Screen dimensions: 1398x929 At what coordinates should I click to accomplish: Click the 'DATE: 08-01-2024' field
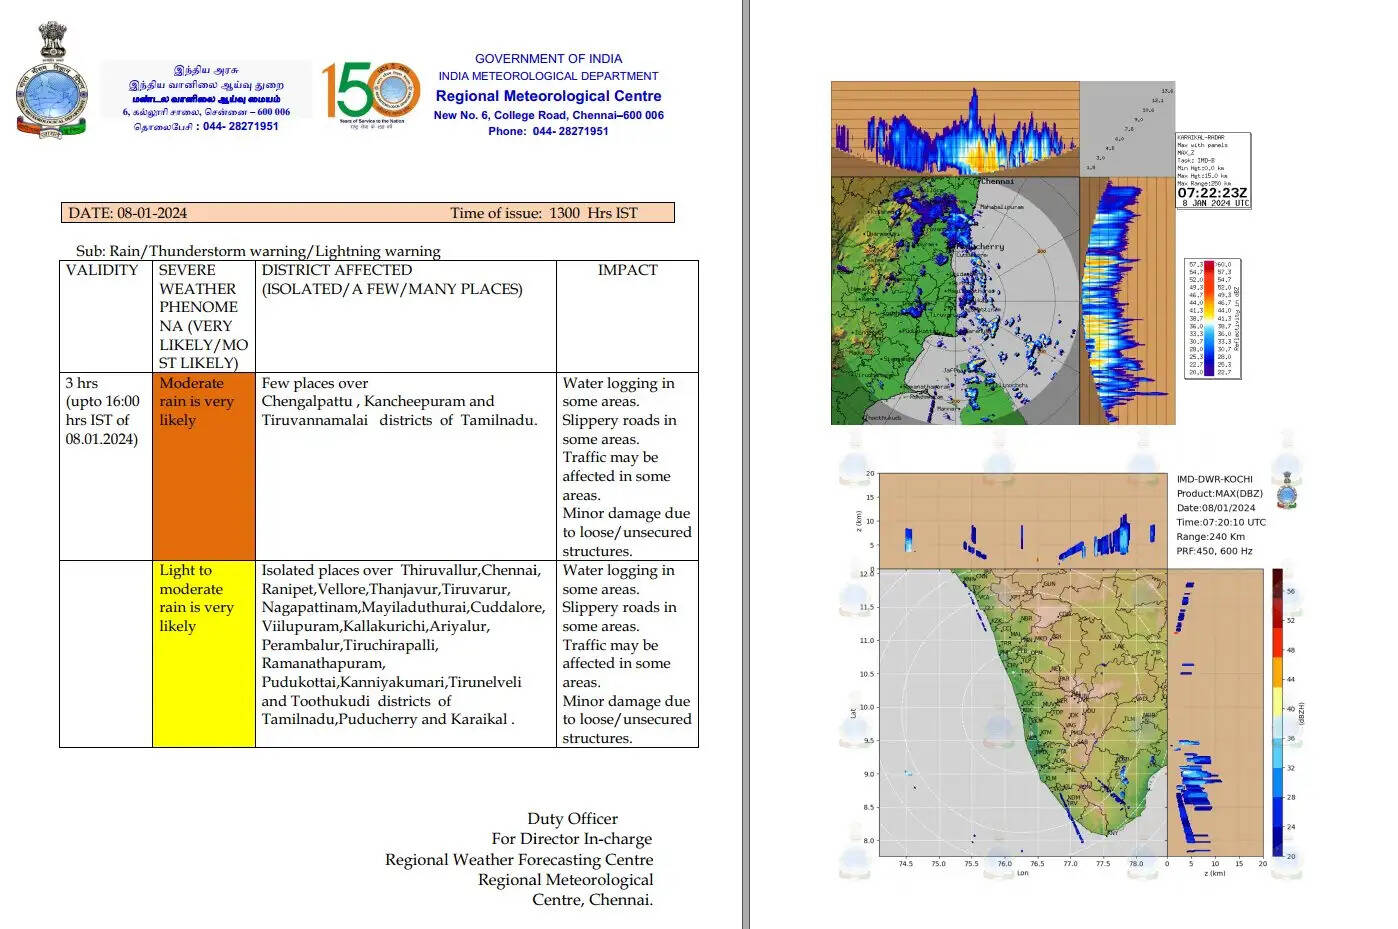coord(128,213)
